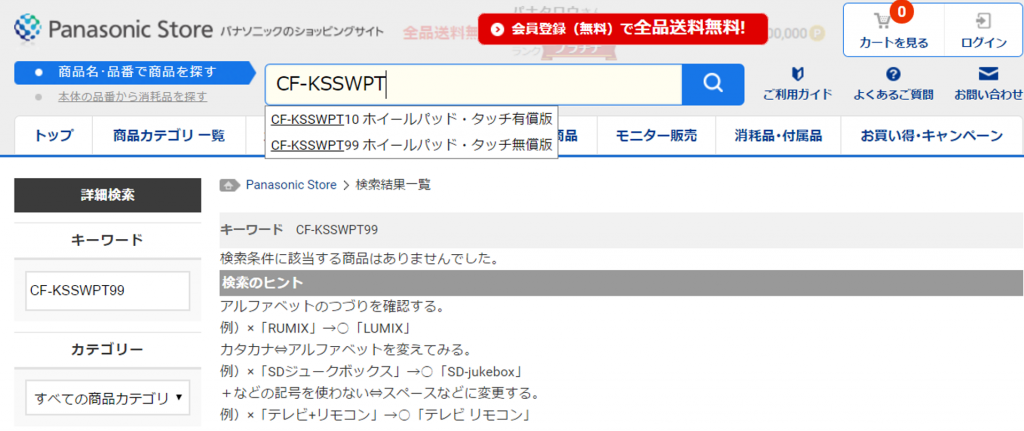Open the 商品カテゴリ一覧 navigation tab
This screenshot has width=1024, height=431.
click(x=168, y=136)
